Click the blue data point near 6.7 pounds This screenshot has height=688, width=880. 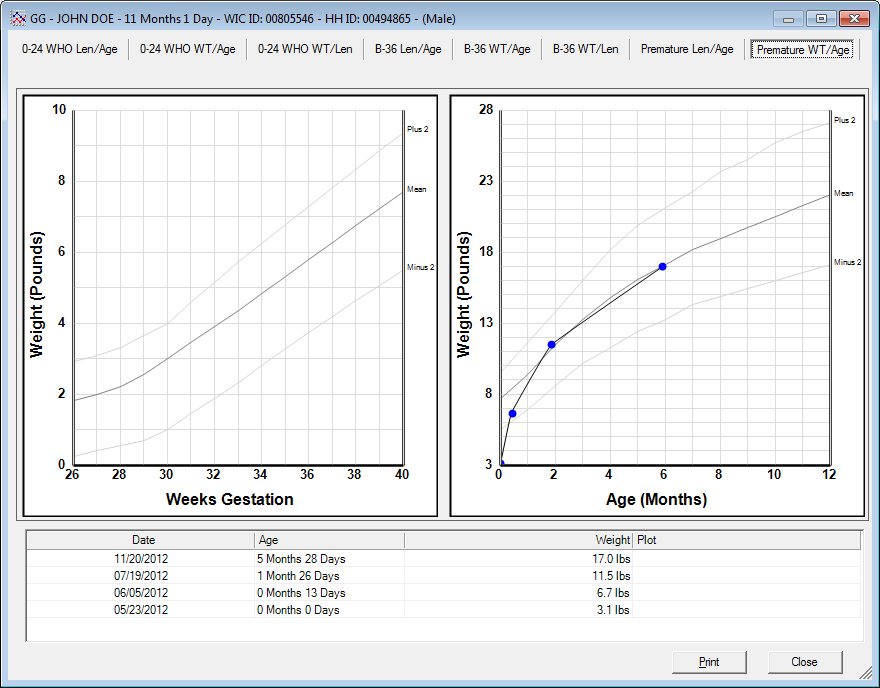512,414
